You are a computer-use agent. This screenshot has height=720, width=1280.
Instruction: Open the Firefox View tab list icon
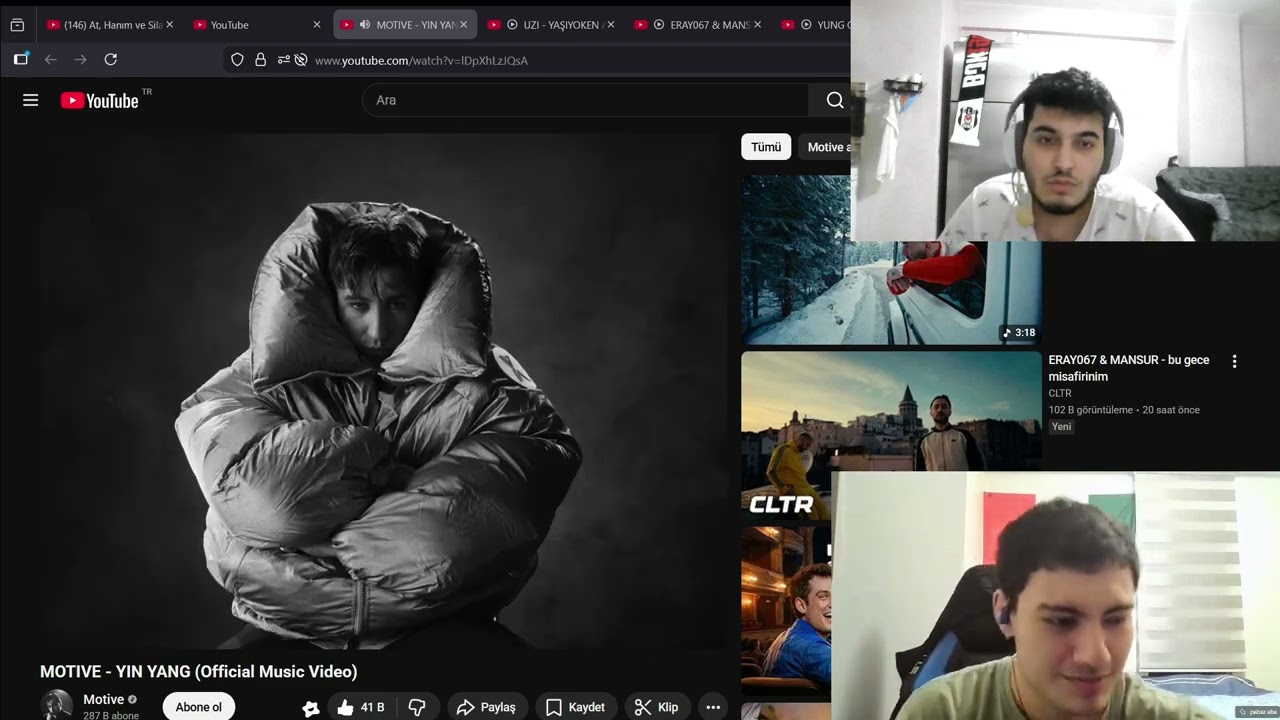coord(17,25)
